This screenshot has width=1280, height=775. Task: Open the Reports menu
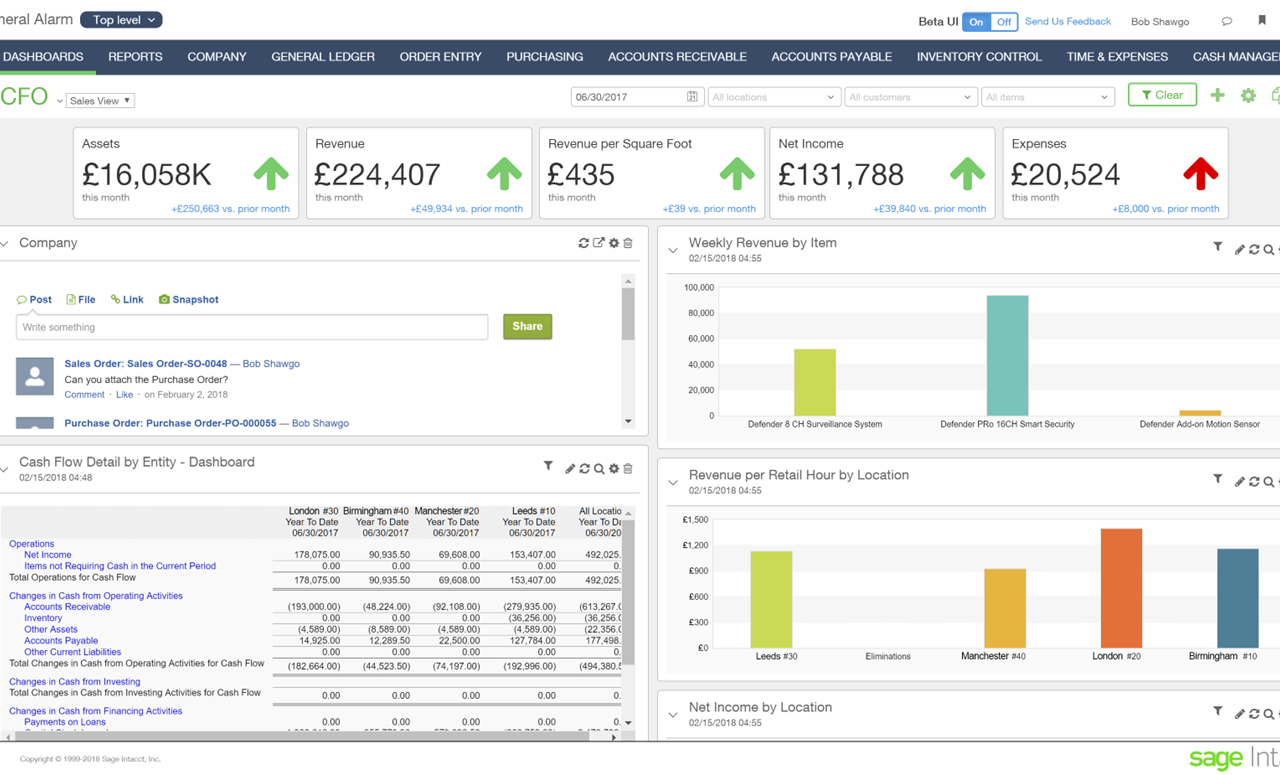pyautogui.click(x=135, y=57)
